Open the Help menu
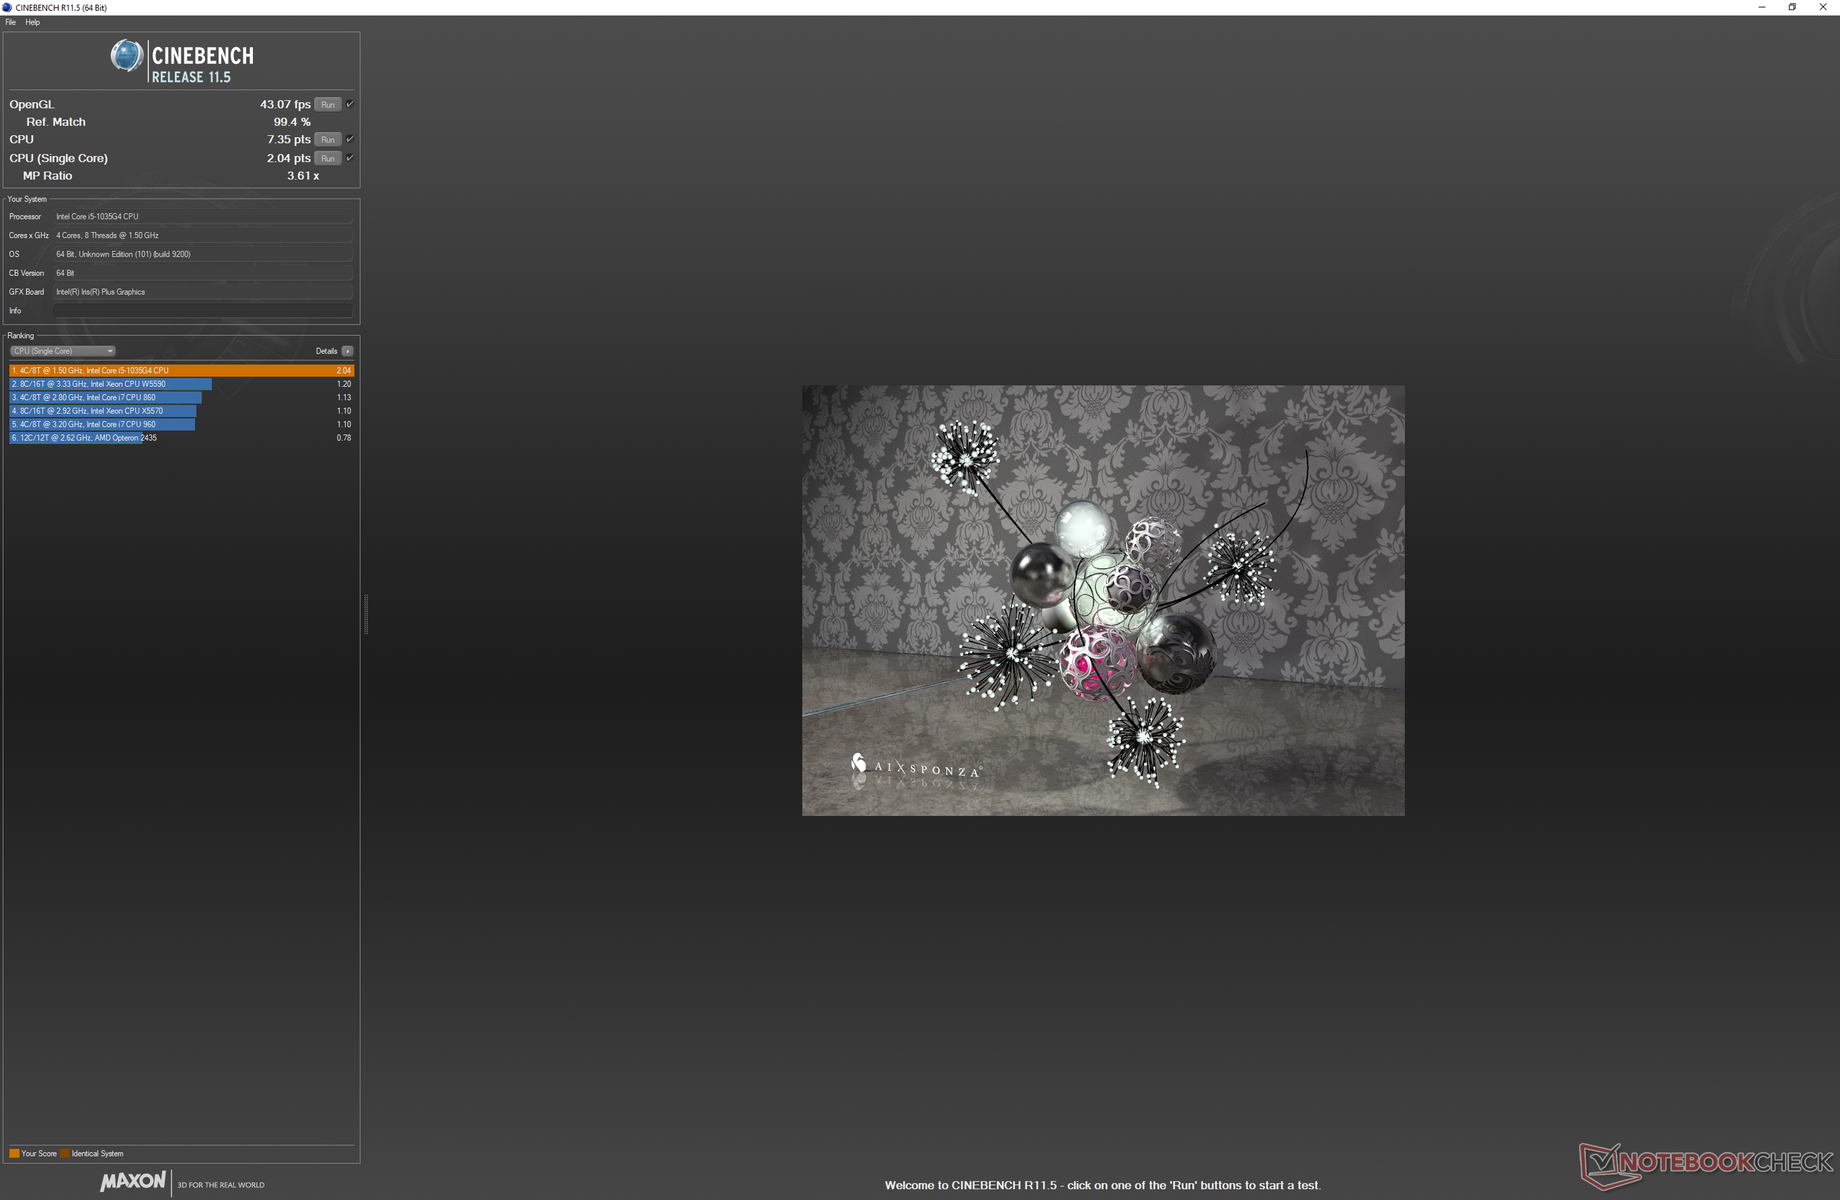 point(33,22)
